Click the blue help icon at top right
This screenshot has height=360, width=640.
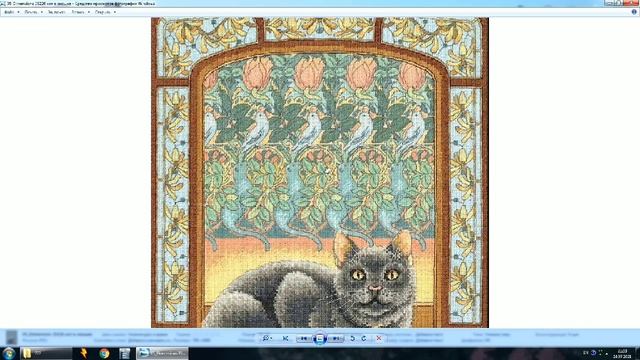click(x=634, y=12)
